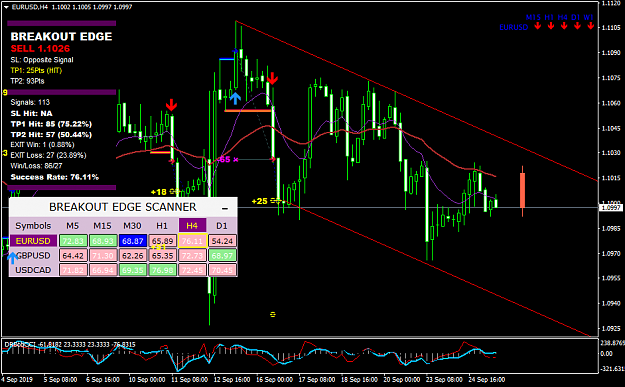Click the red down arrow under top-right H1
625x387 pixels.
(551, 26)
